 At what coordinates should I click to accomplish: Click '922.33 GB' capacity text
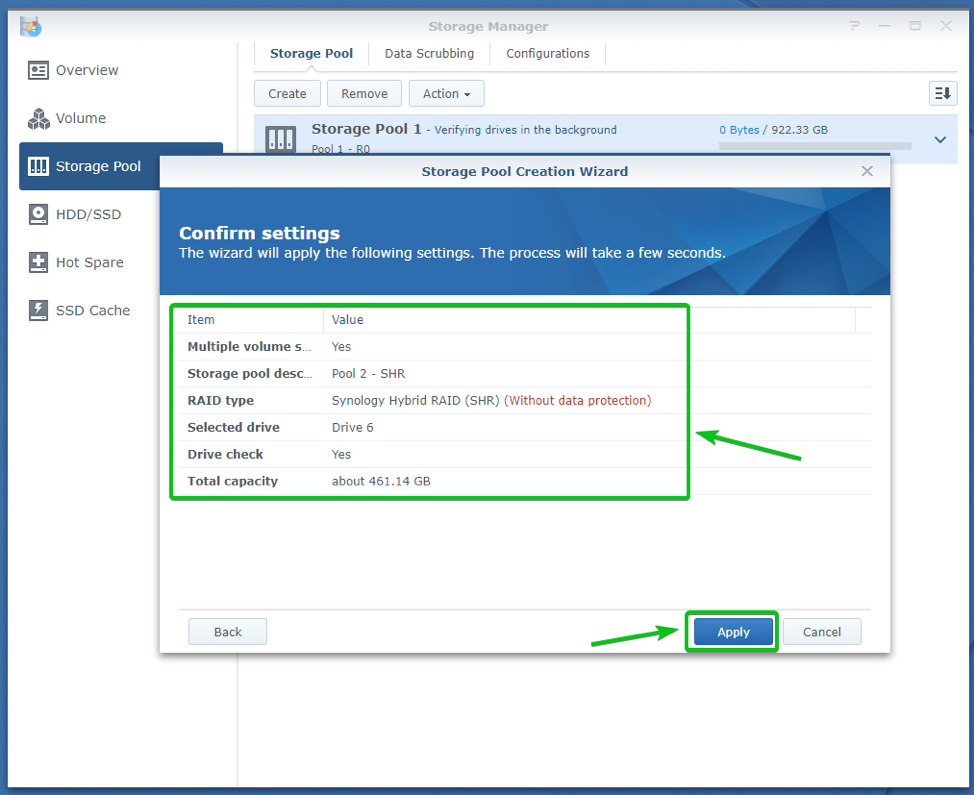[799, 130]
